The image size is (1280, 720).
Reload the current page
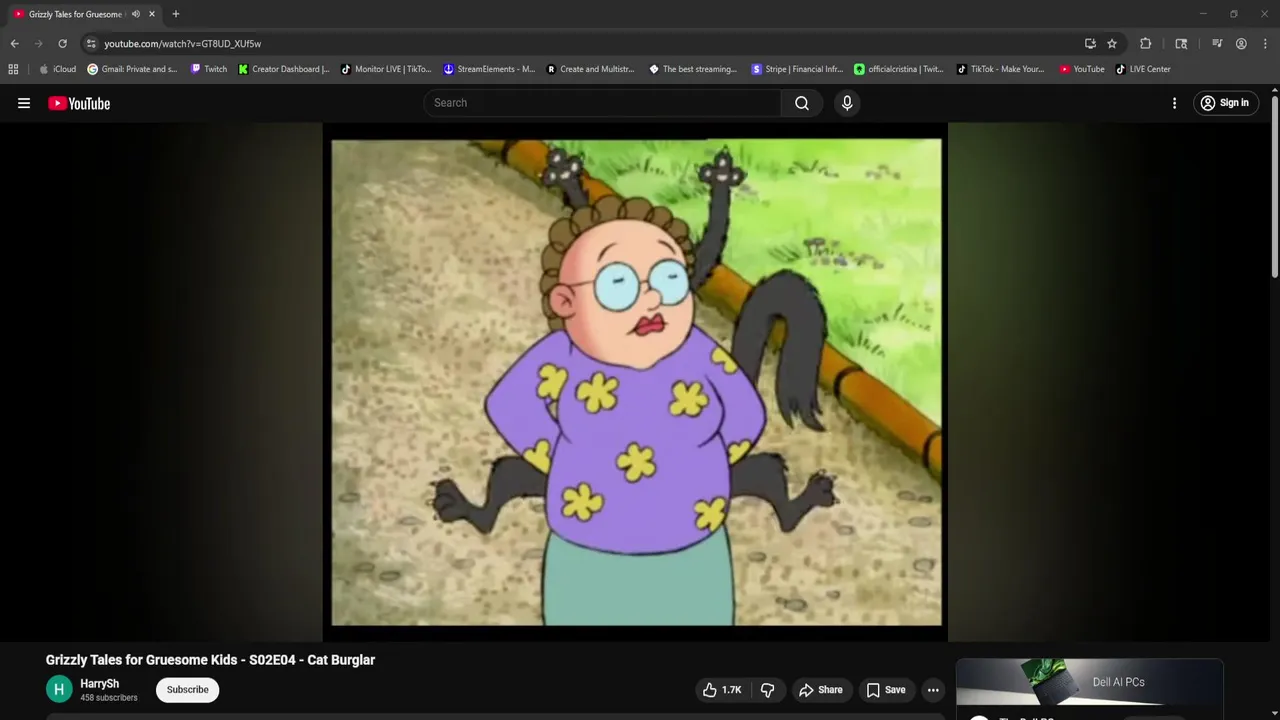[x=62, y=44]
